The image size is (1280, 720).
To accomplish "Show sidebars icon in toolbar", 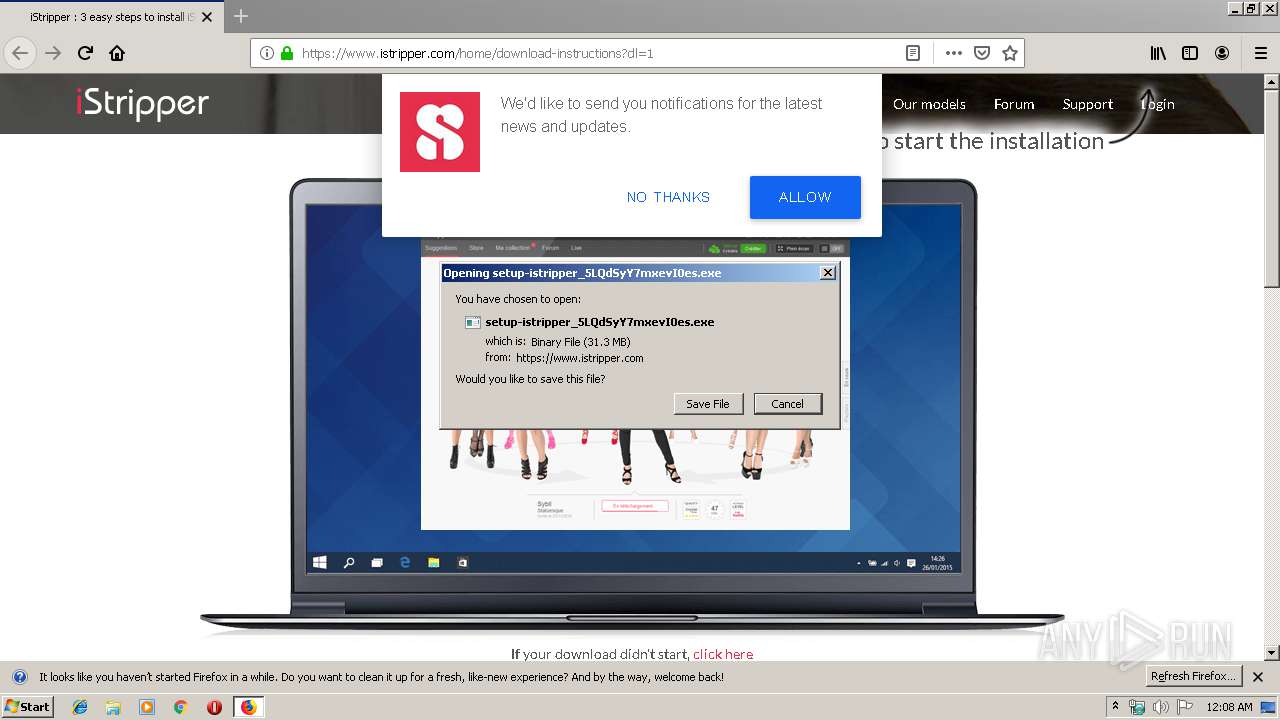I will point(1190,53).
